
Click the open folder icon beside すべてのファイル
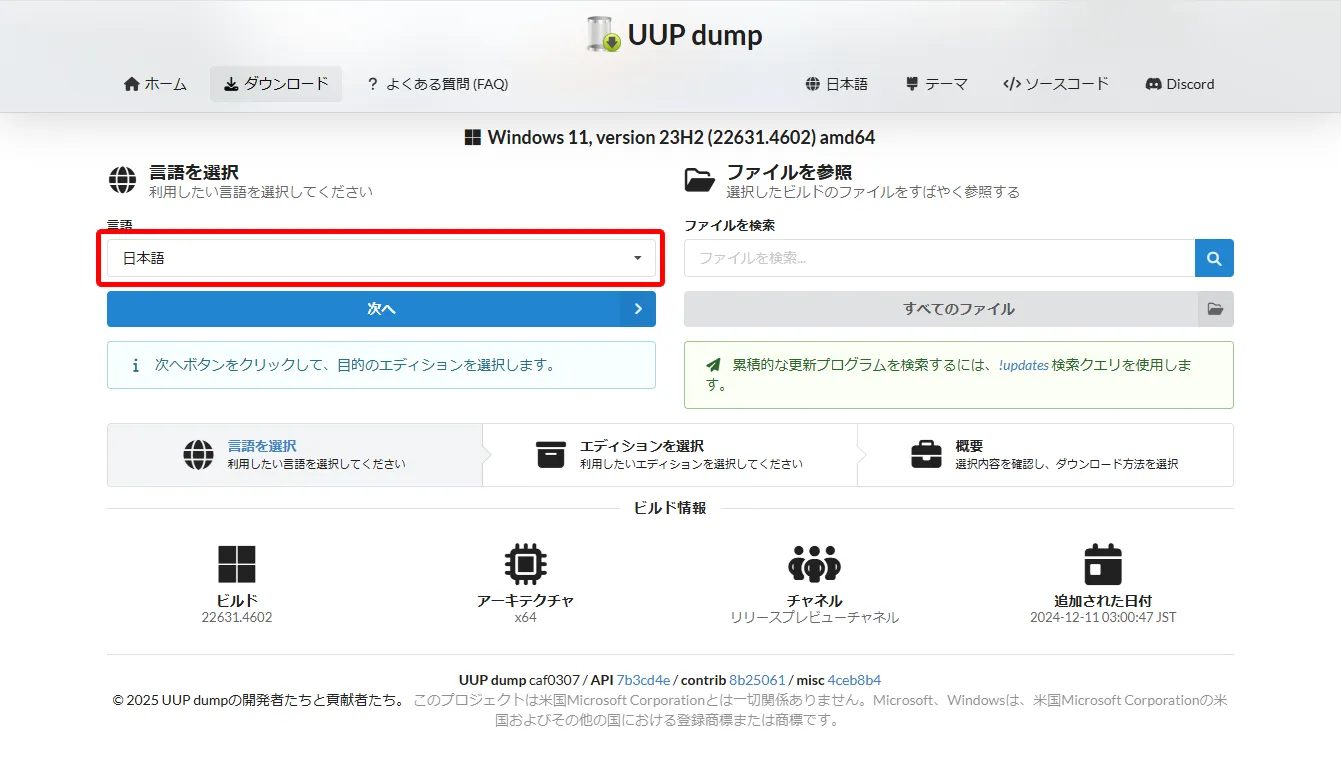[x=1215, y=309]
